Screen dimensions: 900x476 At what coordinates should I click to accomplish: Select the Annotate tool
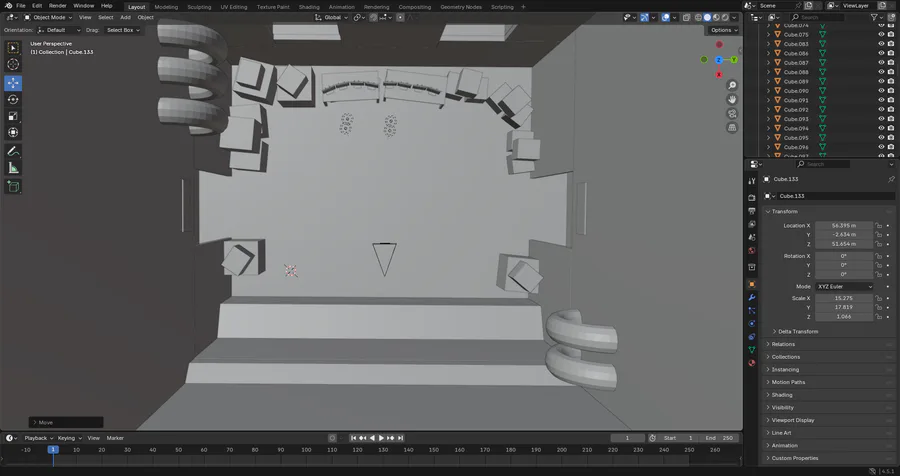13,152
